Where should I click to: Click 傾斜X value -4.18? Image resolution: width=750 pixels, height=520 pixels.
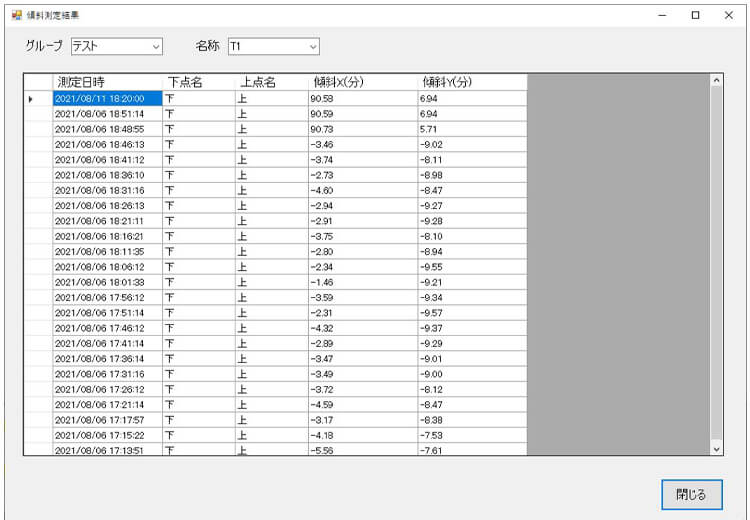pos(363,435)
